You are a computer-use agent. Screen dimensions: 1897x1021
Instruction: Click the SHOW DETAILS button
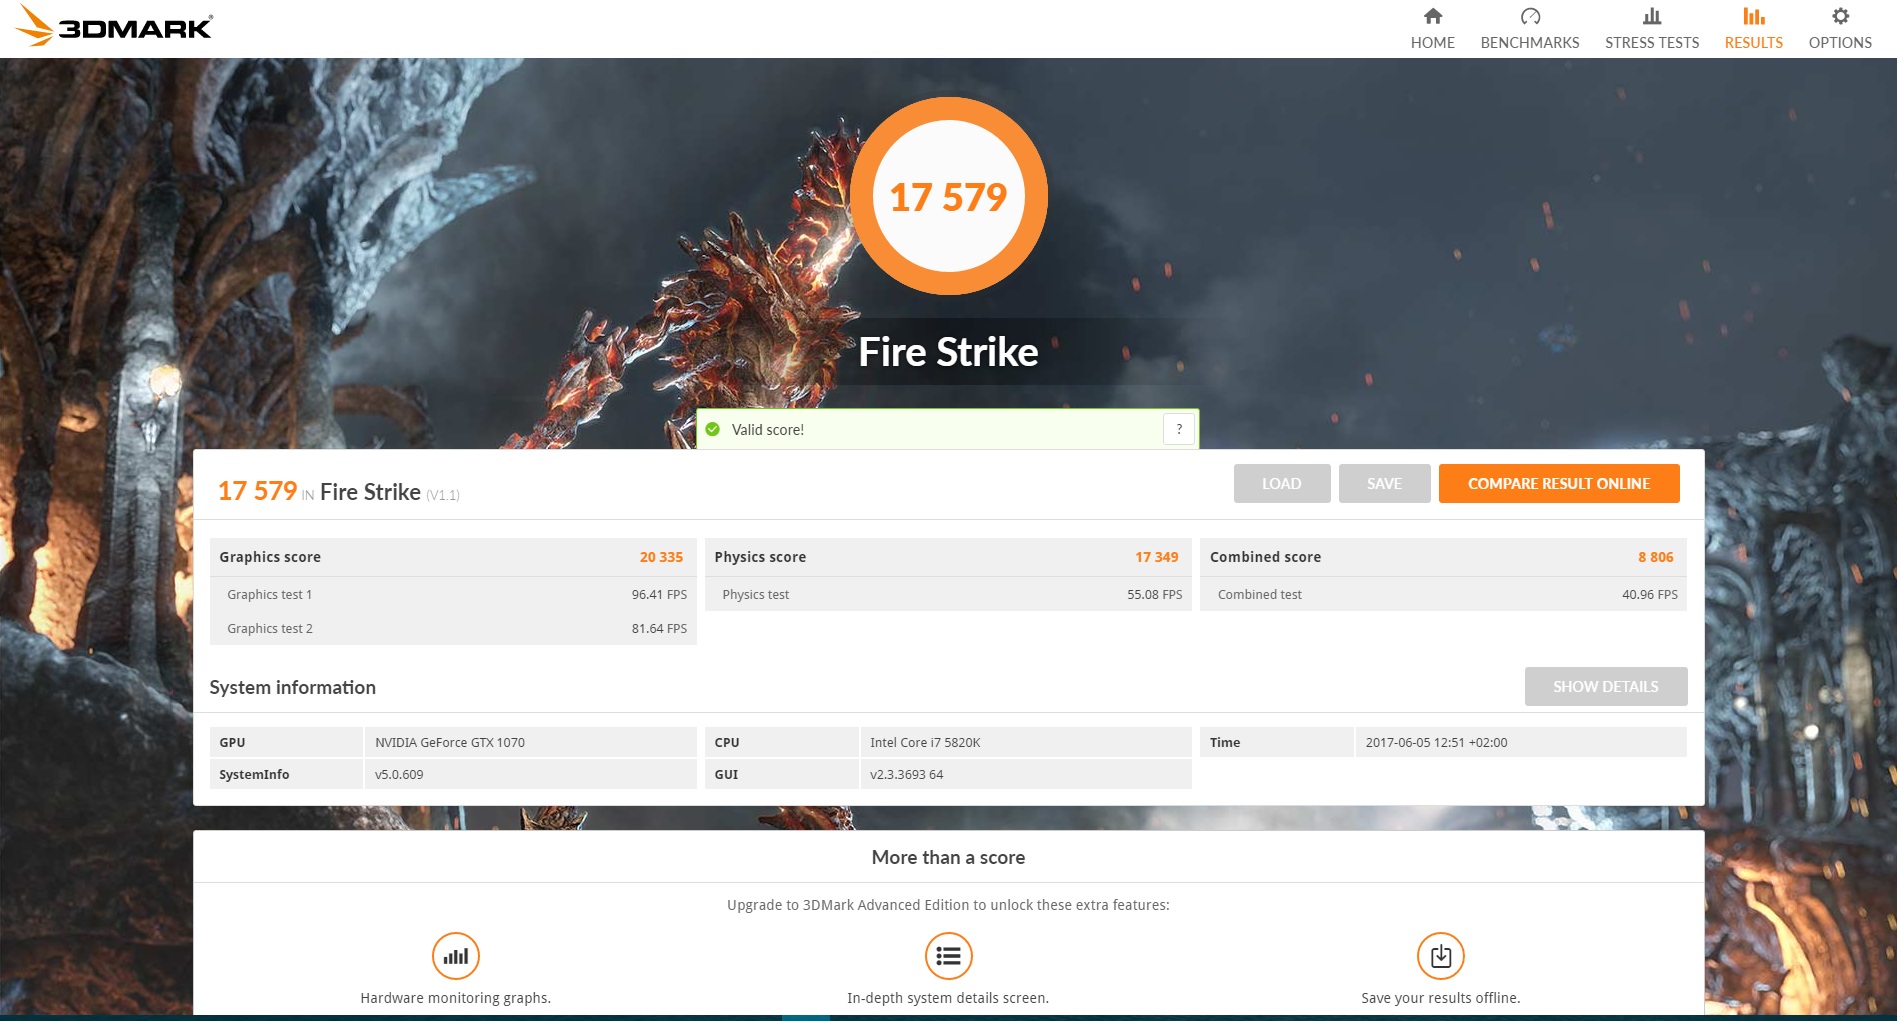click(x=1606, y=686)
